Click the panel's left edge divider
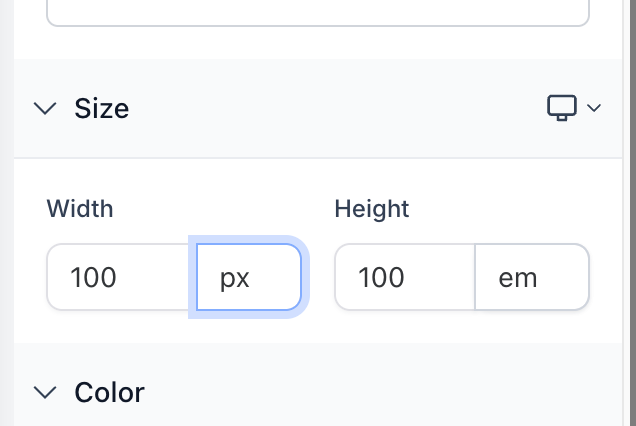 click(7, 213)
